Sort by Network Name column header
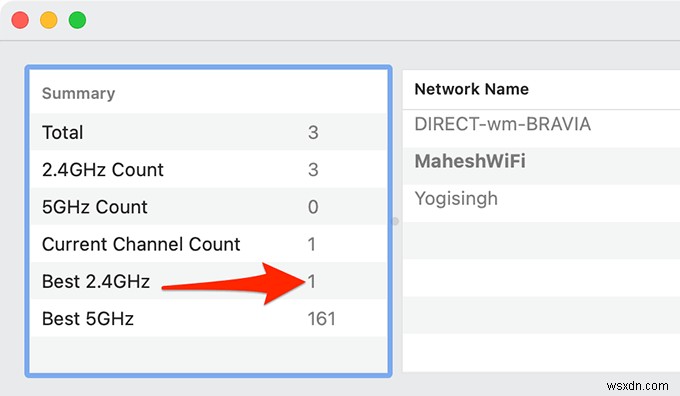The width and height of the screenshot is (680, 396). pos(471,89)
